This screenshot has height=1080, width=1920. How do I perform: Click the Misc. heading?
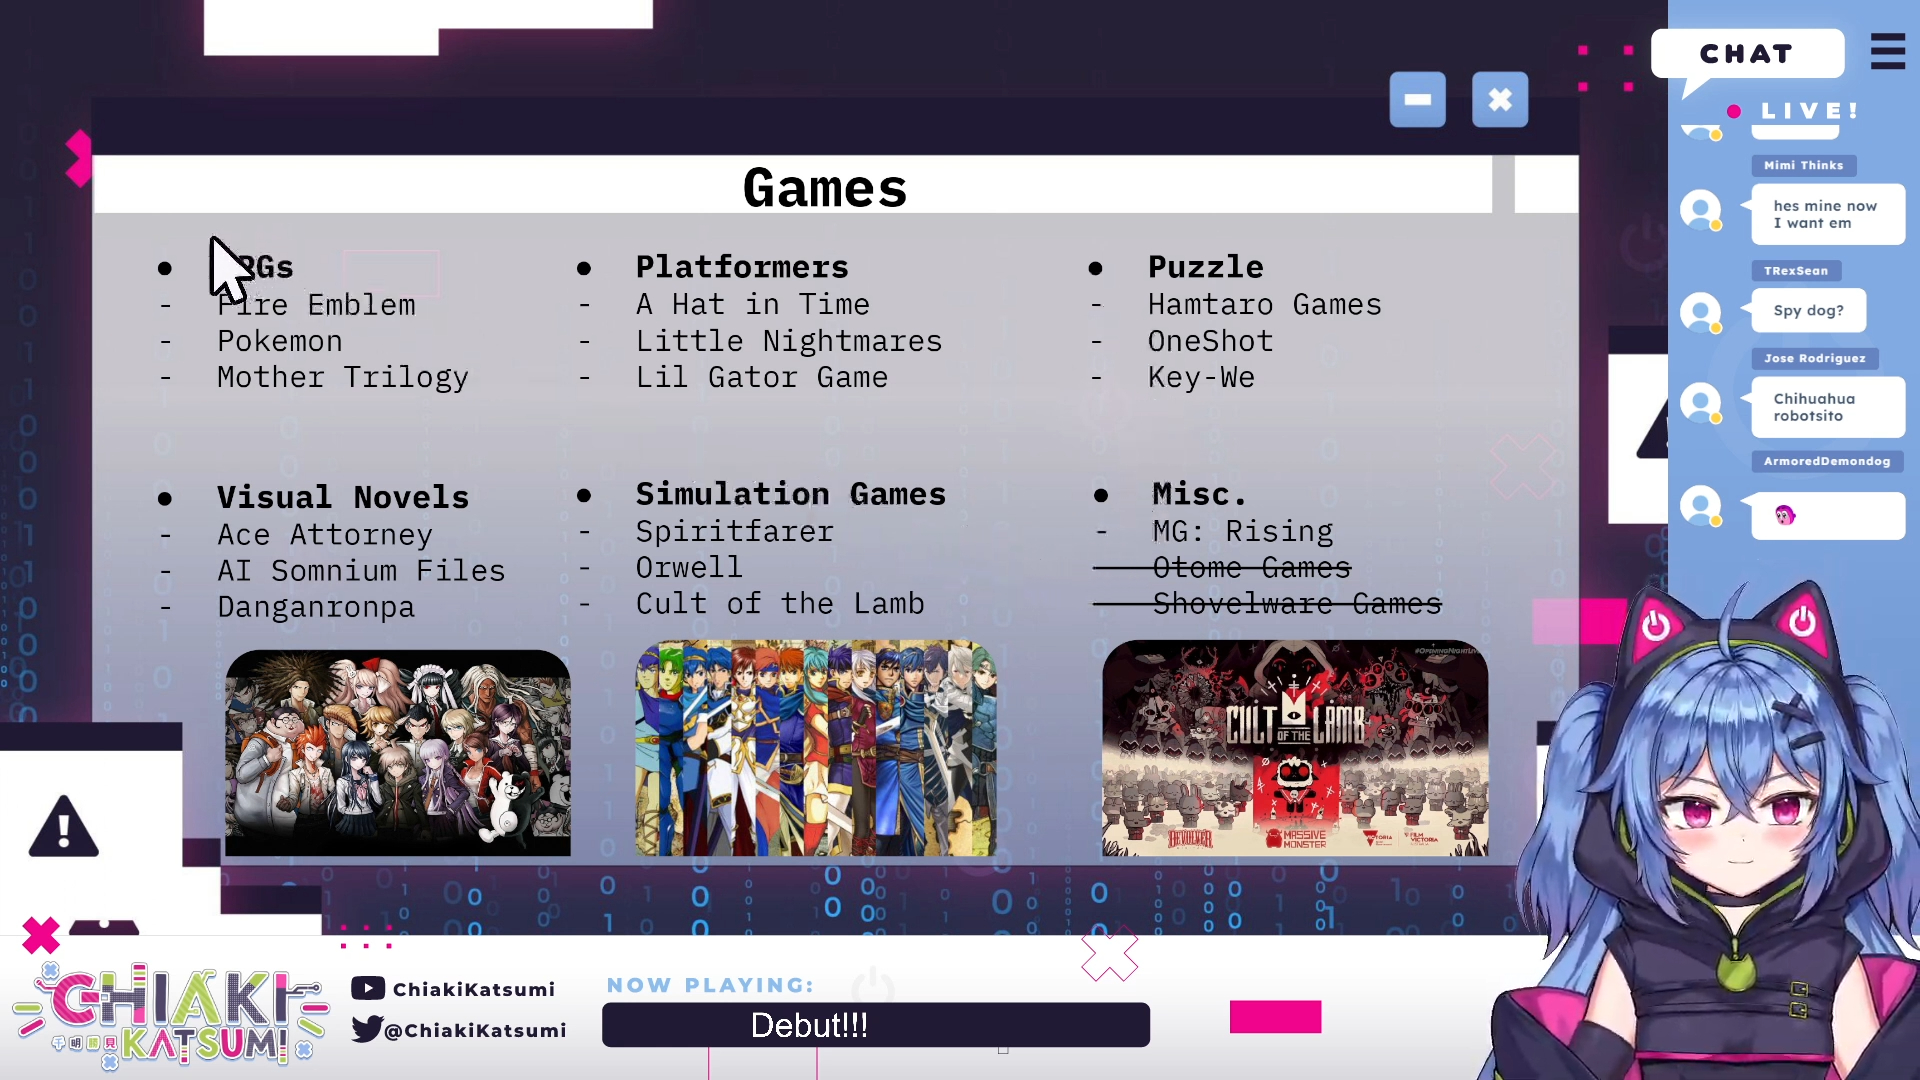tap(1199, 494)
